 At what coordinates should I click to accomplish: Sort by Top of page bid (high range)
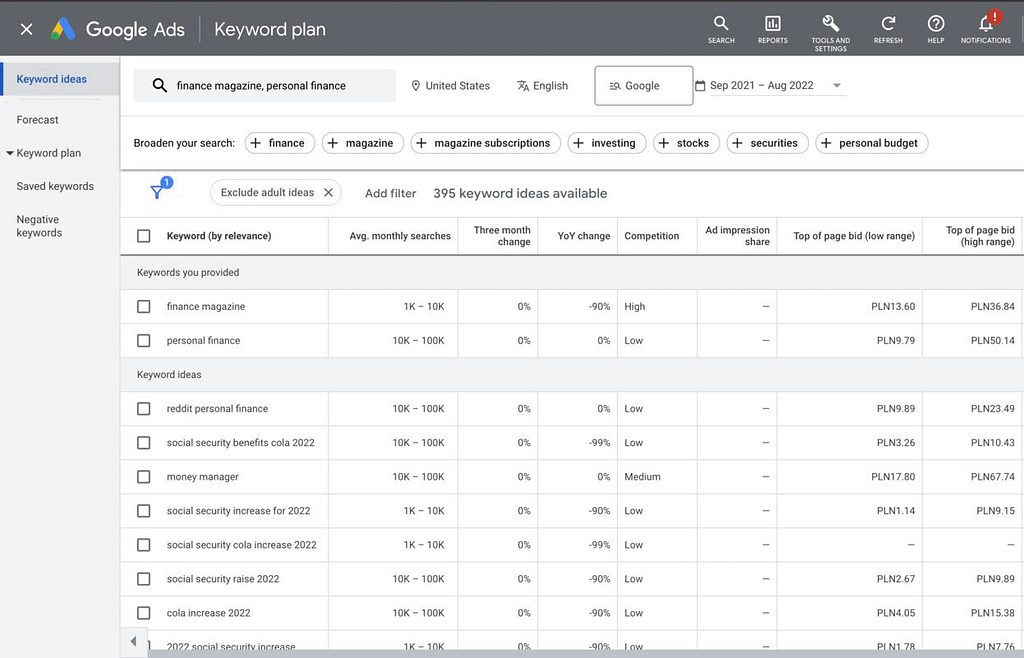pos(980,236)
